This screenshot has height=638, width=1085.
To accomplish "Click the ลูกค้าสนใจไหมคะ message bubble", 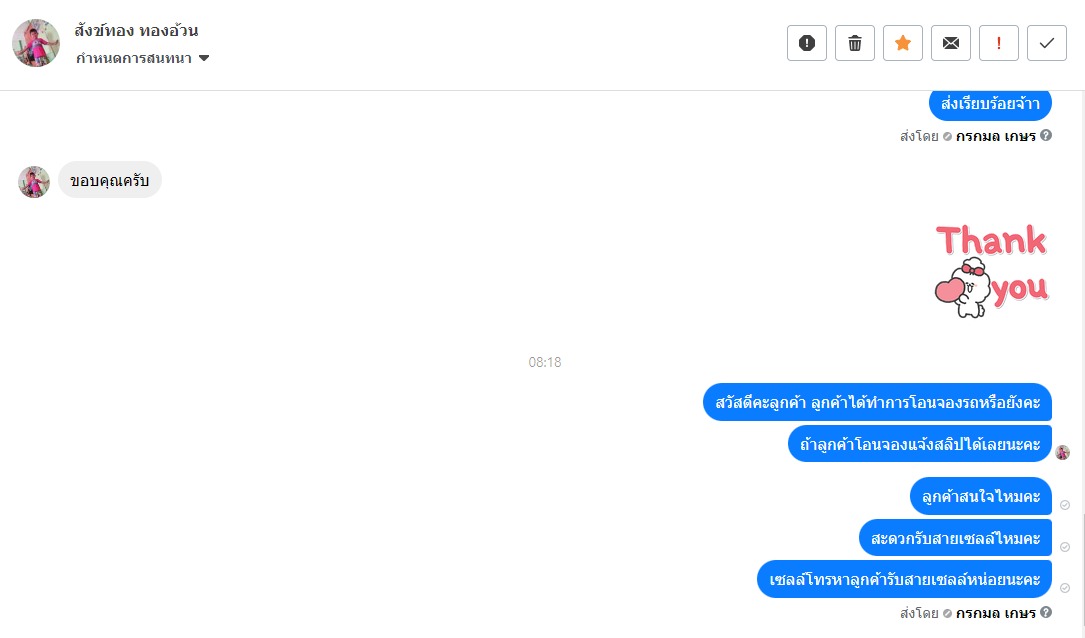I will [x=981, y=496].
